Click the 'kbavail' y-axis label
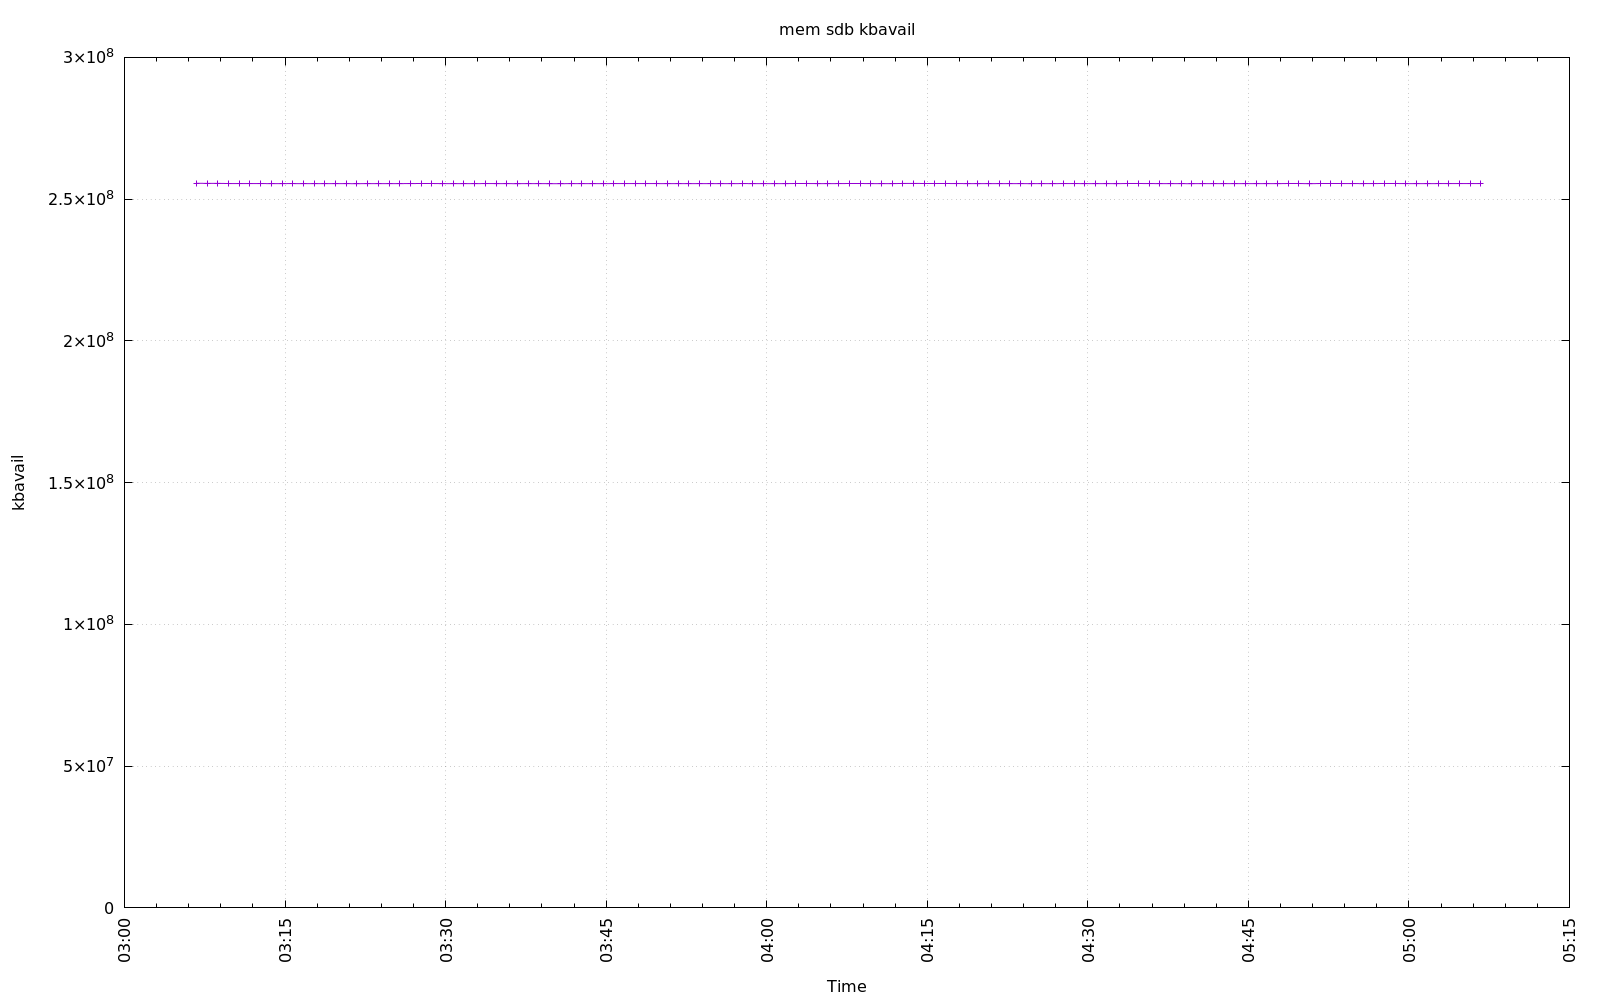Viewport: 1600px width, 1000px height. coord(18,482)
